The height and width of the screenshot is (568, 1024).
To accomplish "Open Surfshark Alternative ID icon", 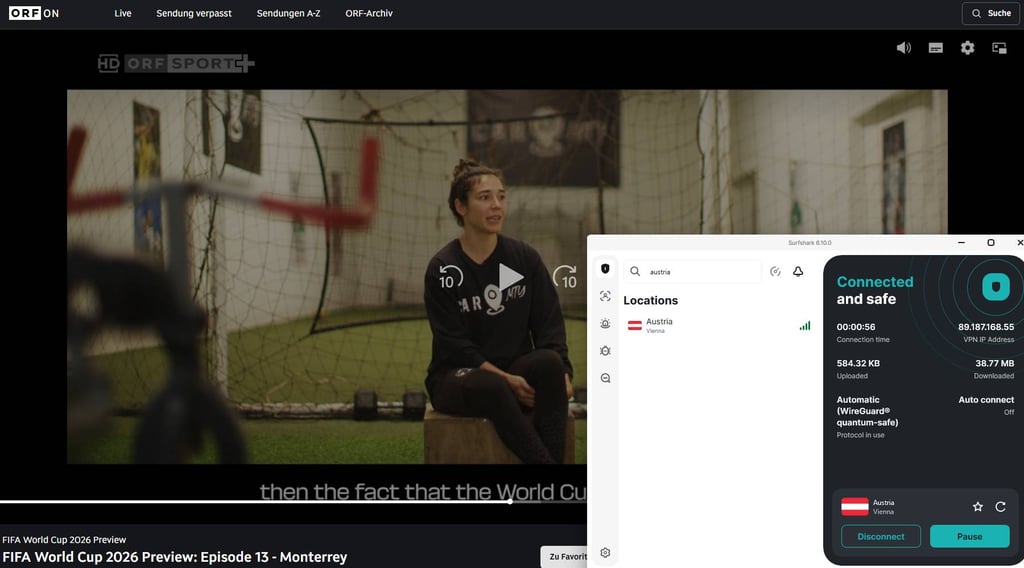I will (605, 296).
